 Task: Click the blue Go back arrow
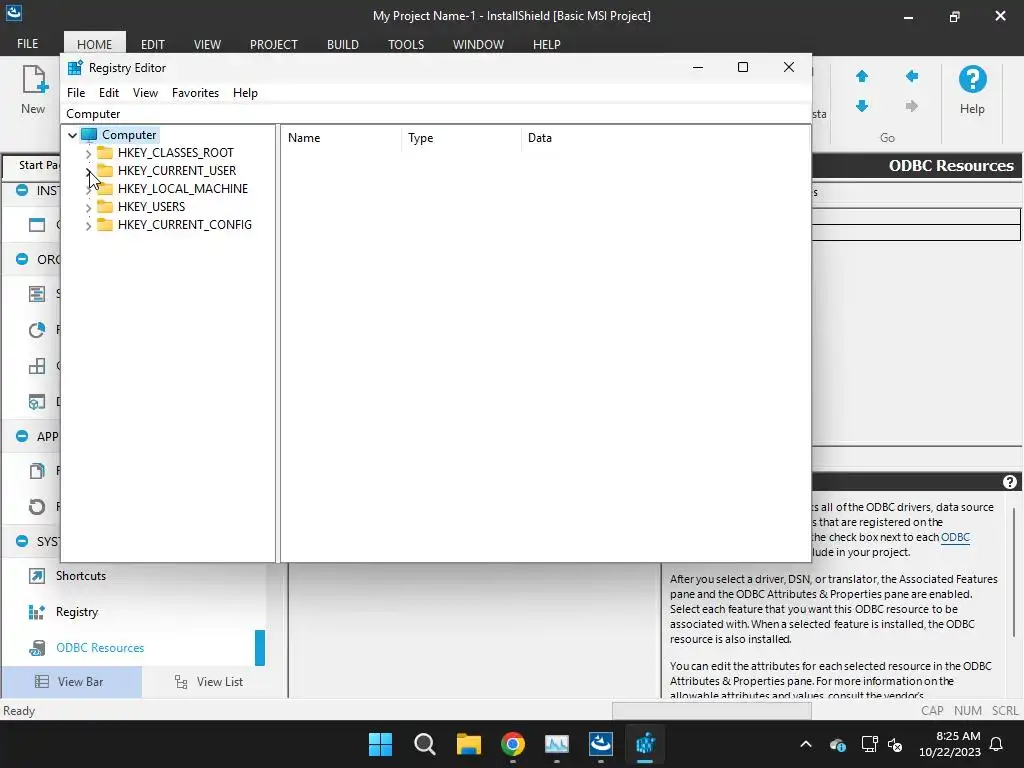[912, 76]
